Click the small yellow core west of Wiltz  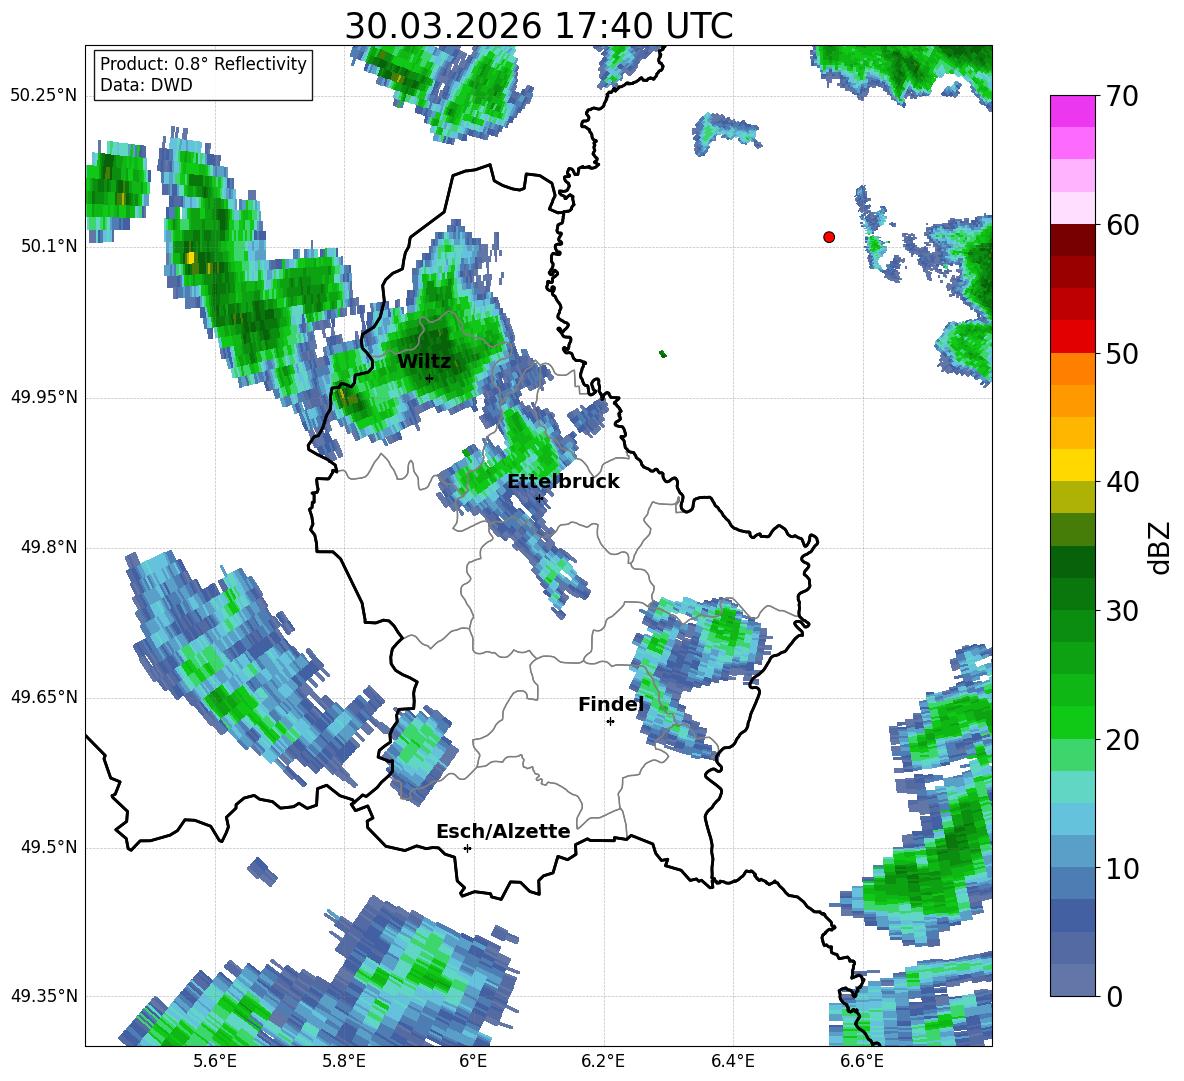[x=190, y=258]
